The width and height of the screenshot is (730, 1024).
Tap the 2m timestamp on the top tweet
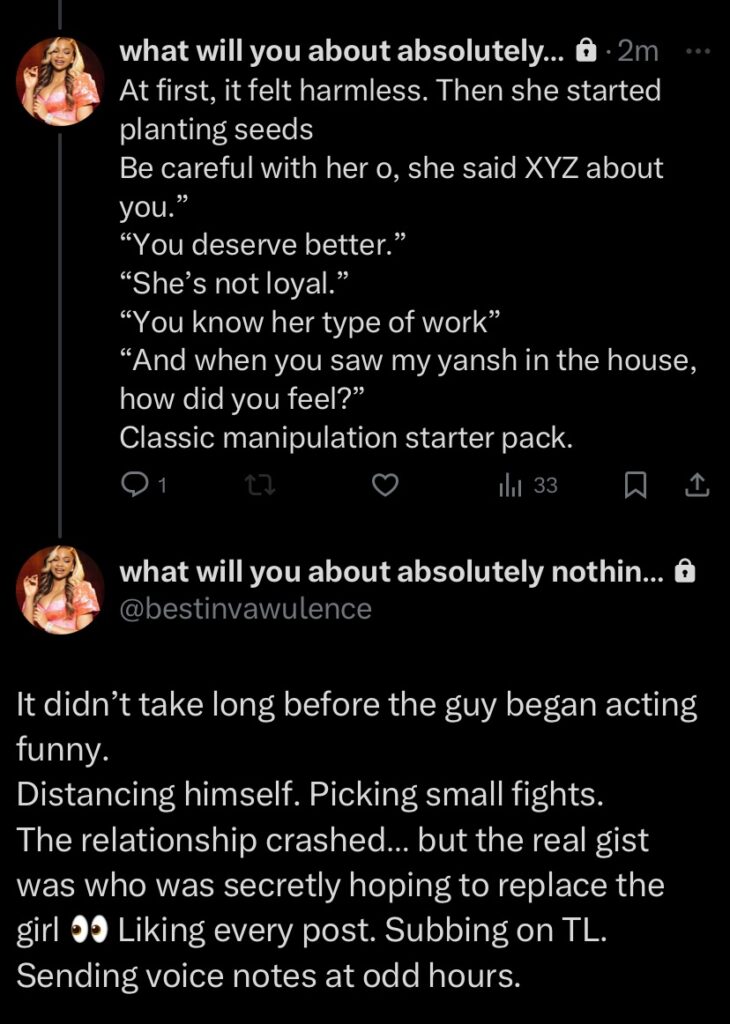tap(638, 50)
